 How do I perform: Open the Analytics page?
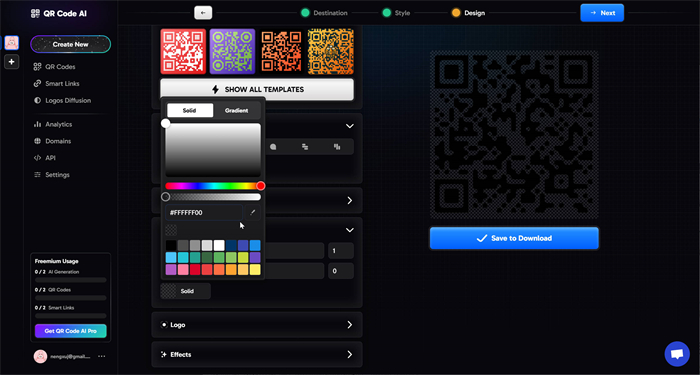(x=53, y=125)
